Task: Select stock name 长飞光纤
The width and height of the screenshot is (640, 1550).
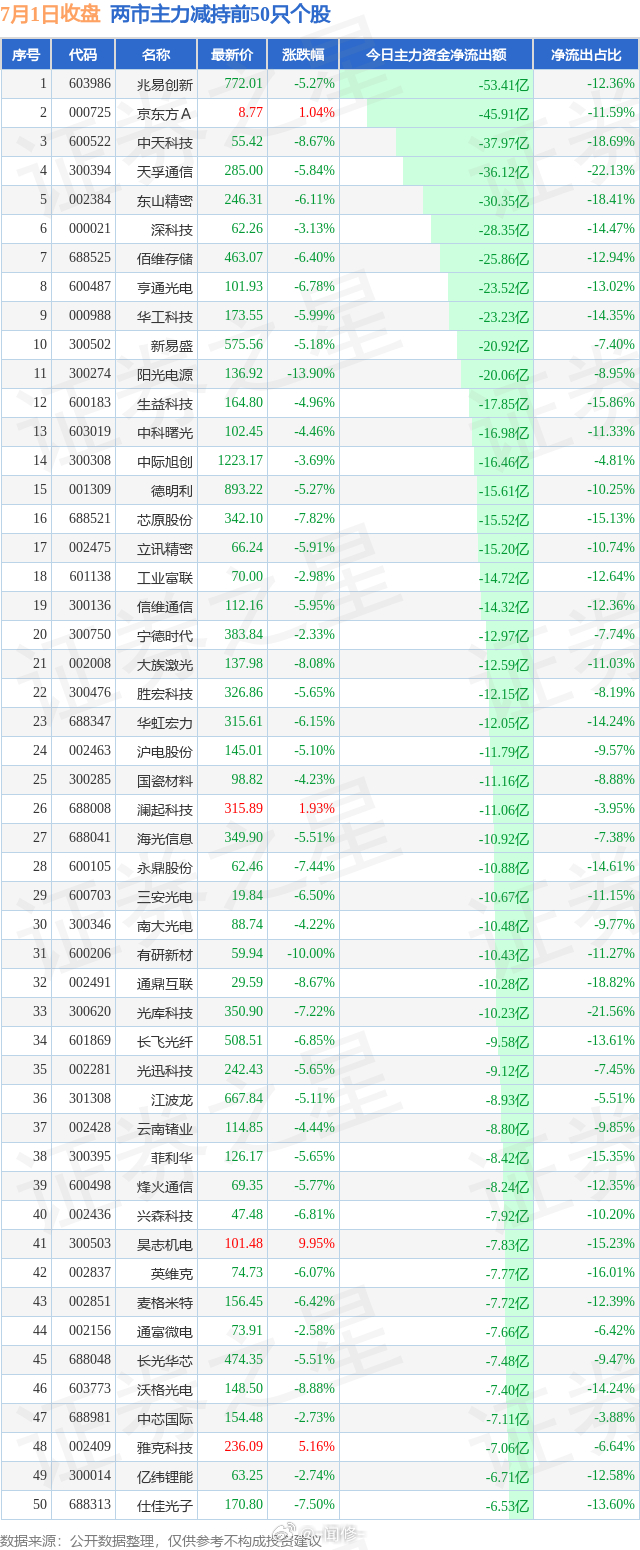Action: [165, 1041]
